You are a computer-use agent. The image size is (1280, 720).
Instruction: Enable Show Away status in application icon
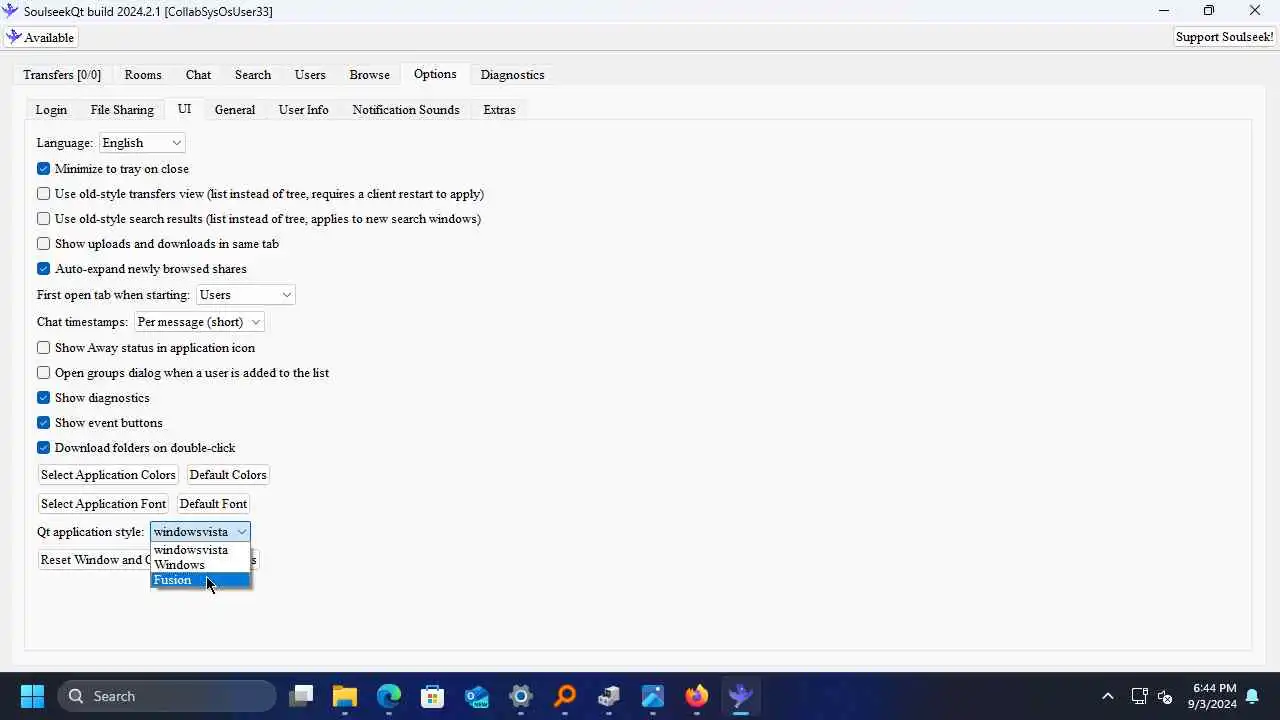(44, 348)
